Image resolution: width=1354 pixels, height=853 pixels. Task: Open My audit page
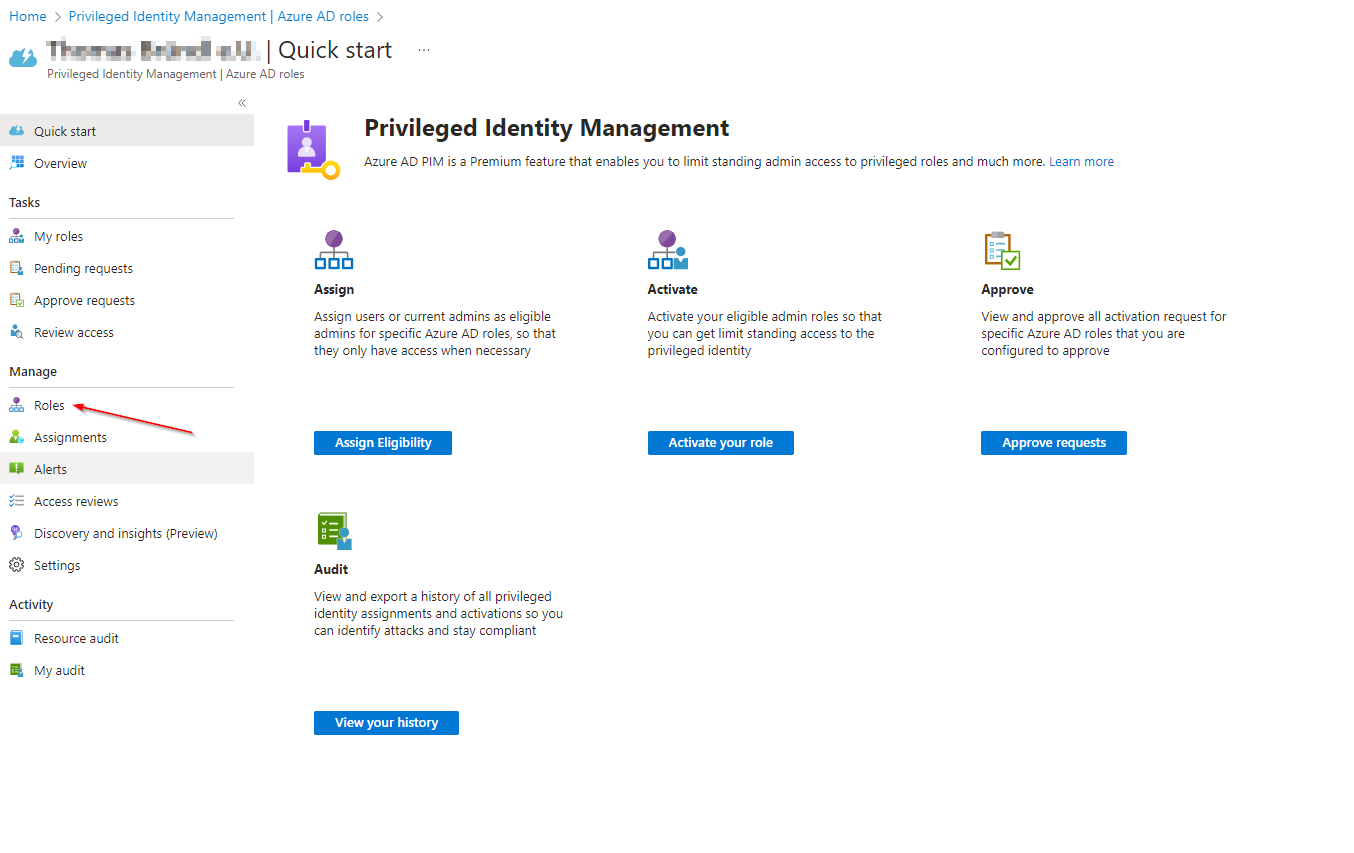(127, 670)
